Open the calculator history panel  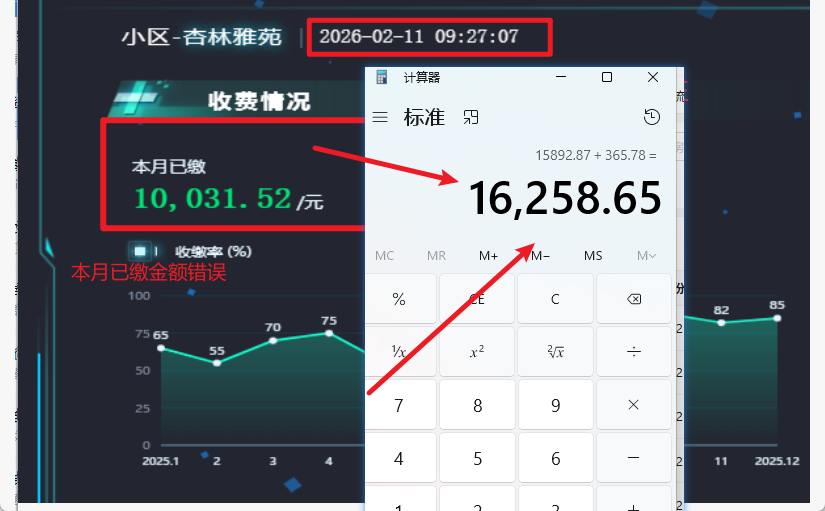tap(652, 117)
